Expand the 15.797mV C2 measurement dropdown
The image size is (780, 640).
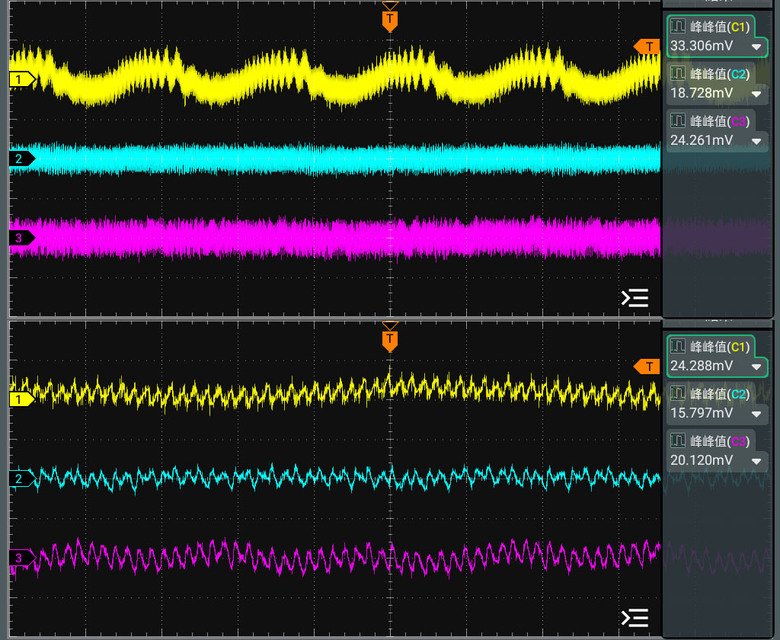click(757, 414)
